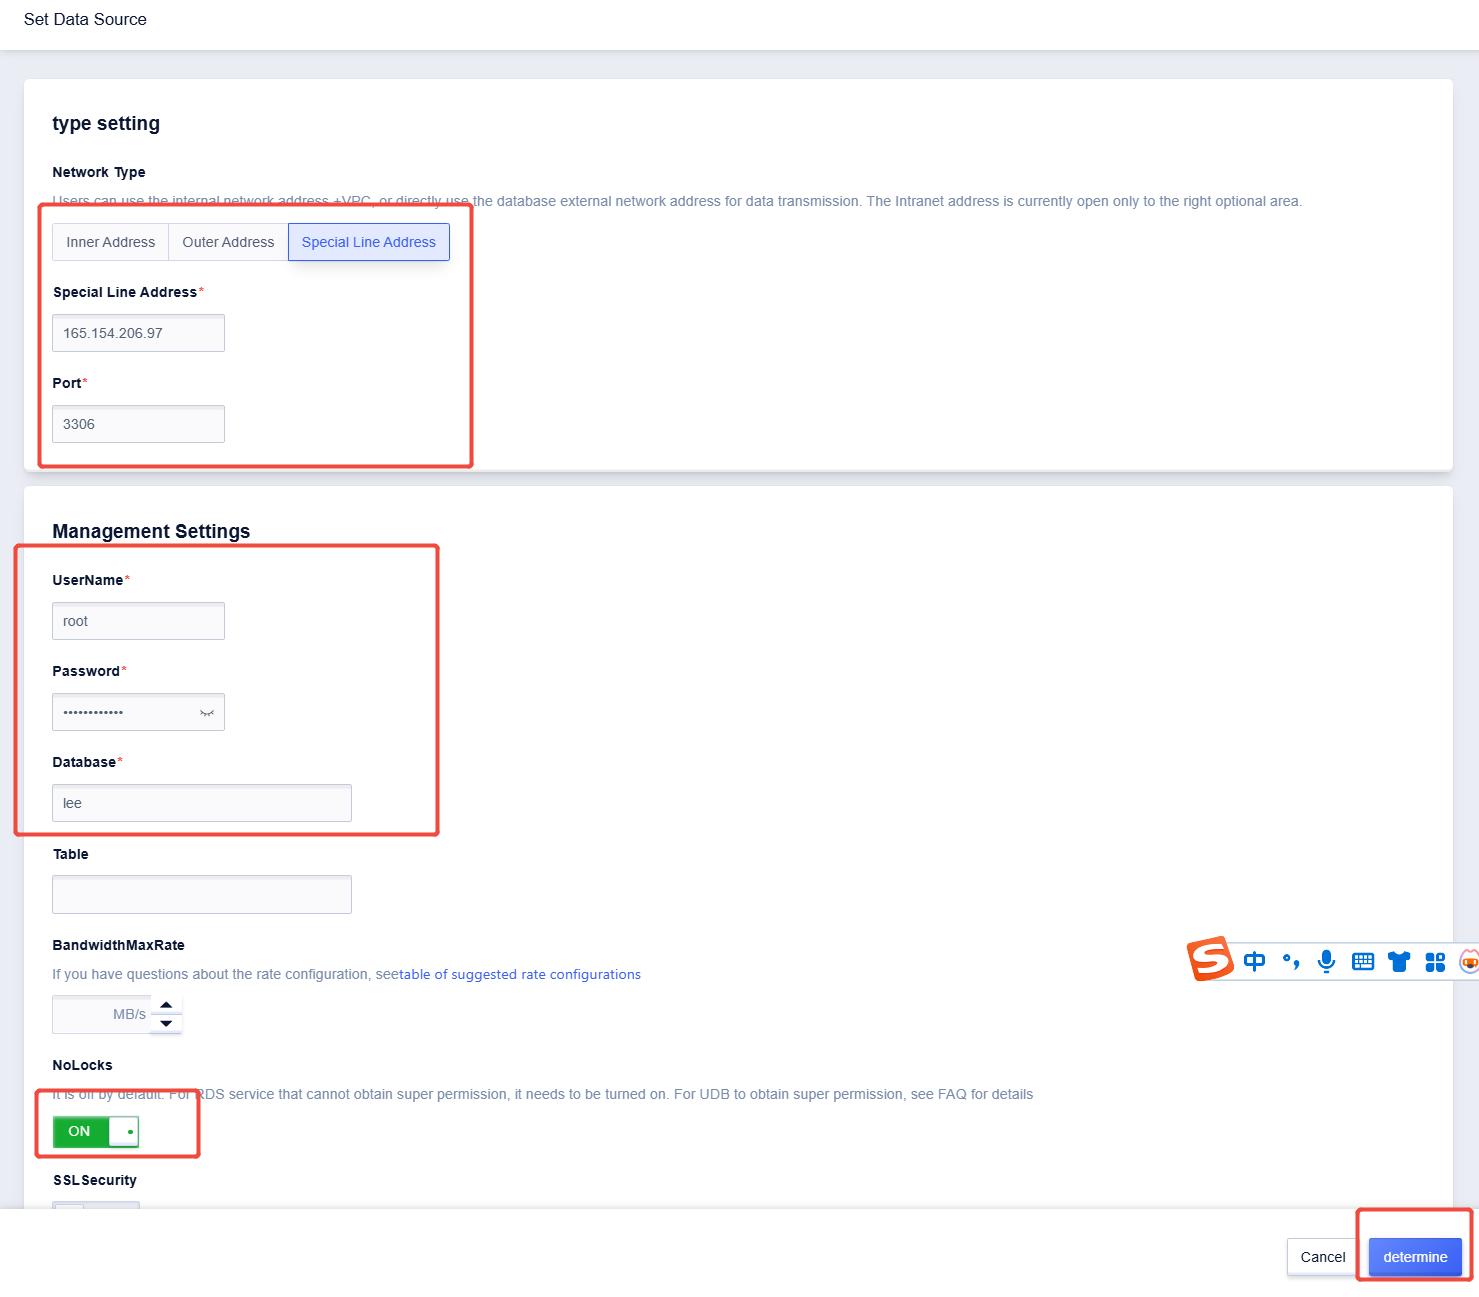Open the IME toolbox grid icon
Screen dimensions: 1479x1297
(1435, 962)
